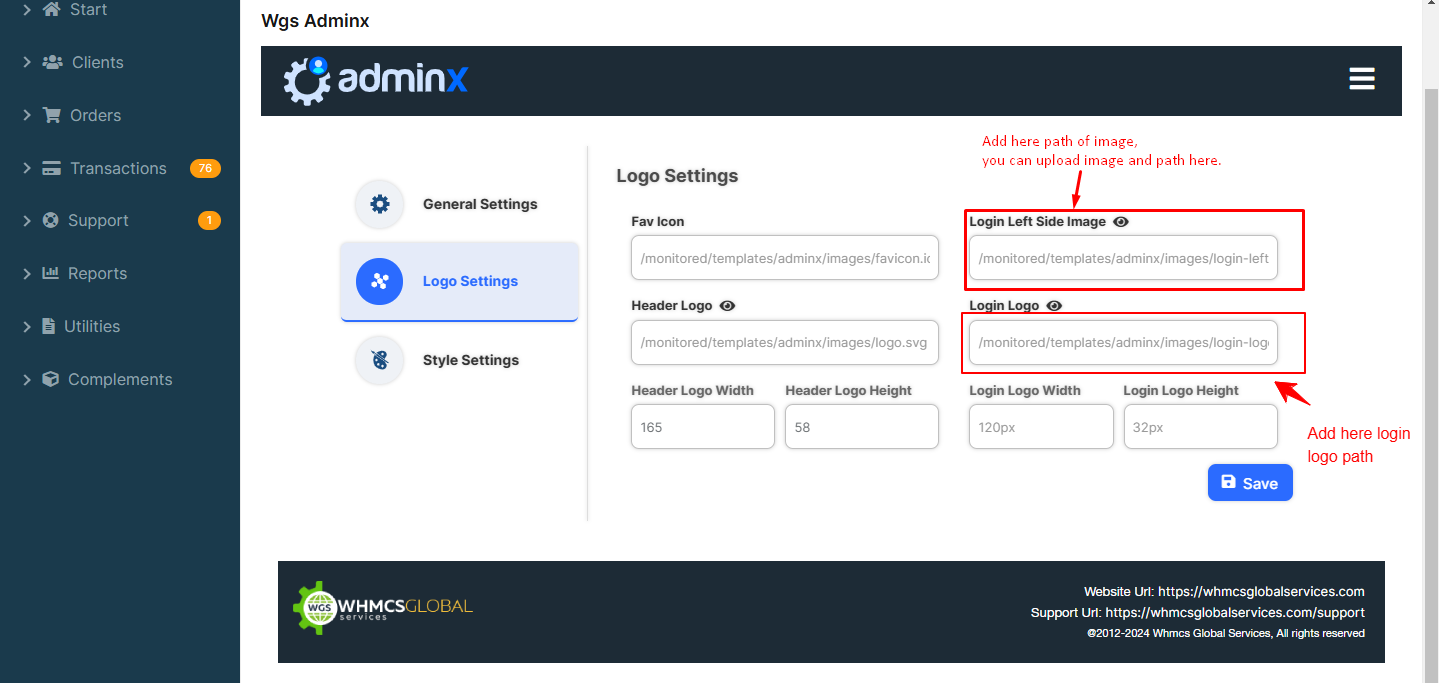This screenshot has width=1439, height=683.
Task: Click the Transactions badge showing 76
Action: (205, 168)
